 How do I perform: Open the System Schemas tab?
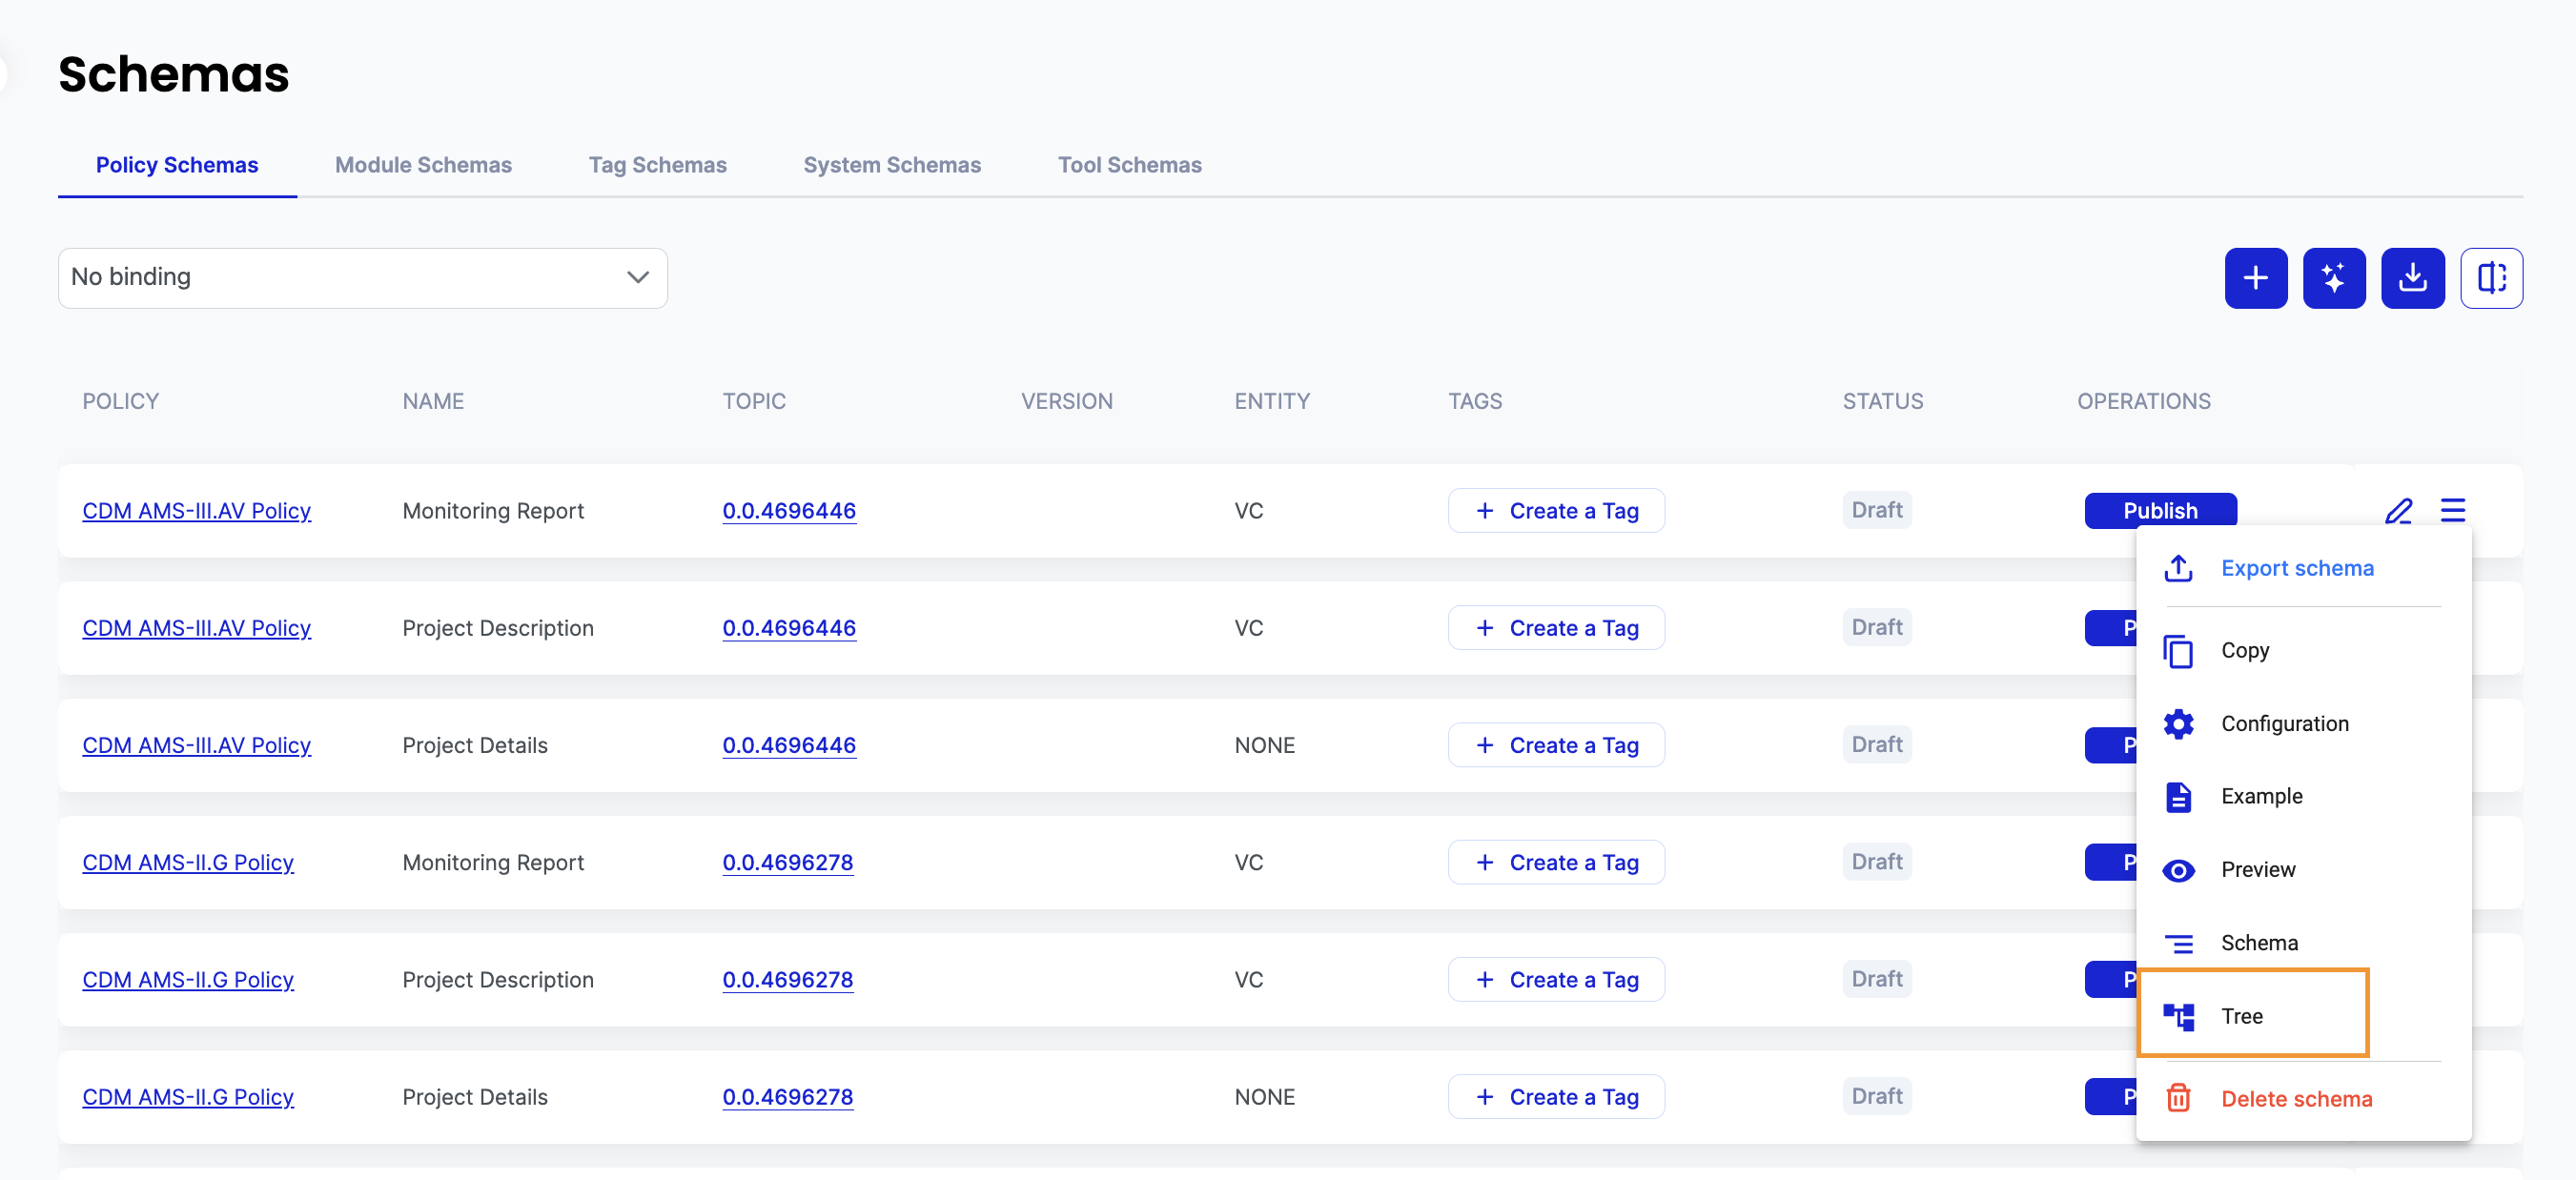coord(891,165)
